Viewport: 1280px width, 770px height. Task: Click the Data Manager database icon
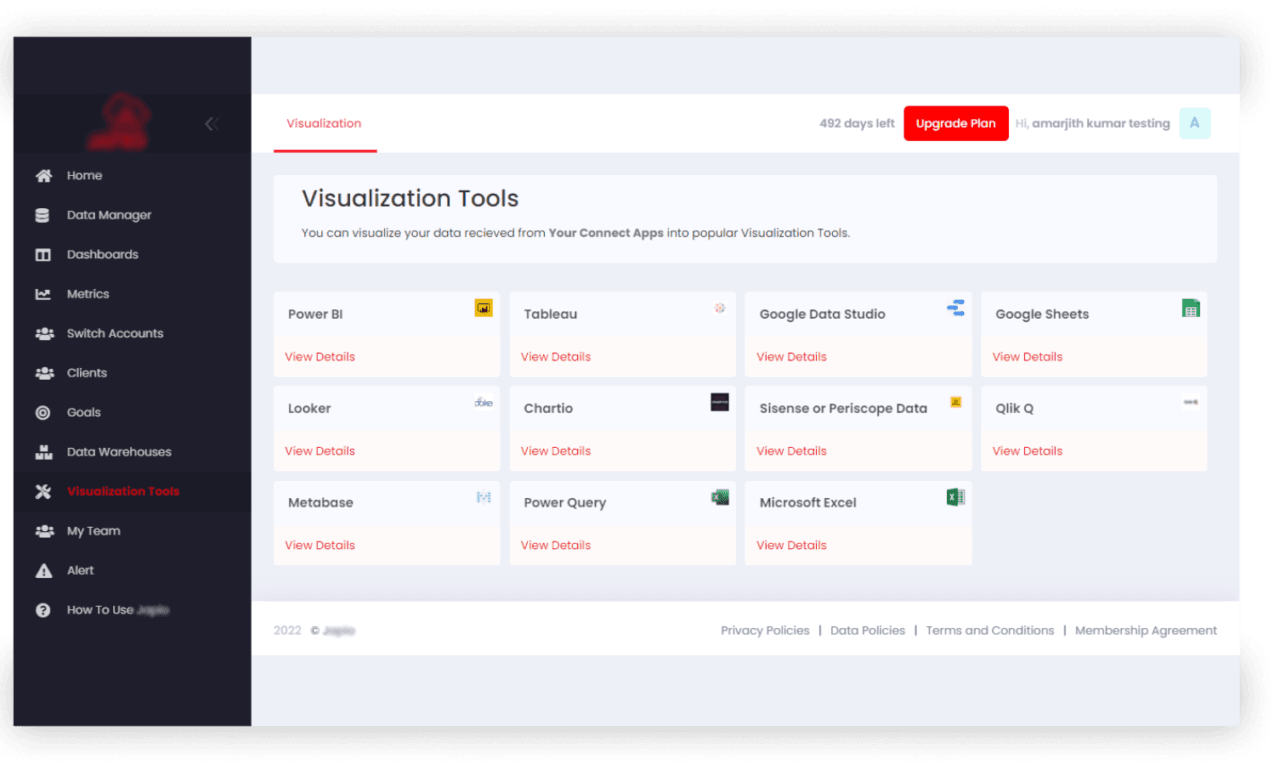[42, 215]
